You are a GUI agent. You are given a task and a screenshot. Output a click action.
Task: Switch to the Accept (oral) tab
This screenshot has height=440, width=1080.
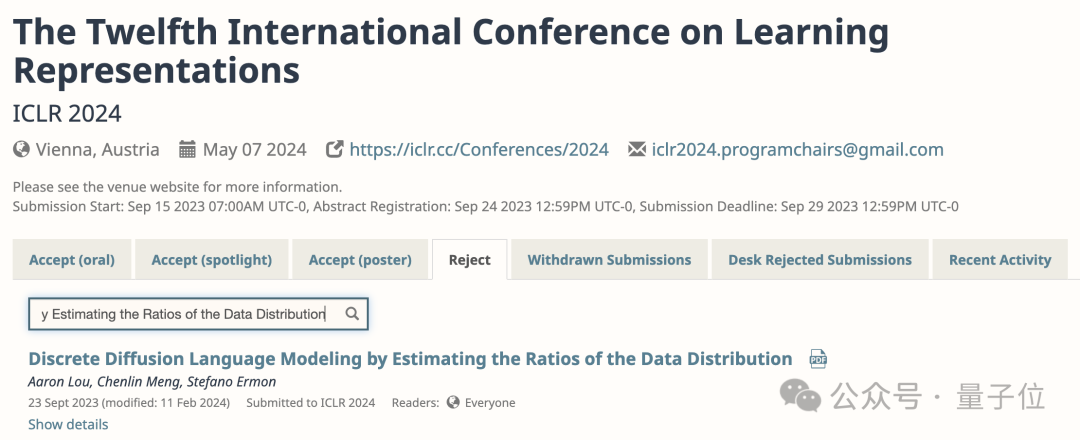(x=72, y=260)
